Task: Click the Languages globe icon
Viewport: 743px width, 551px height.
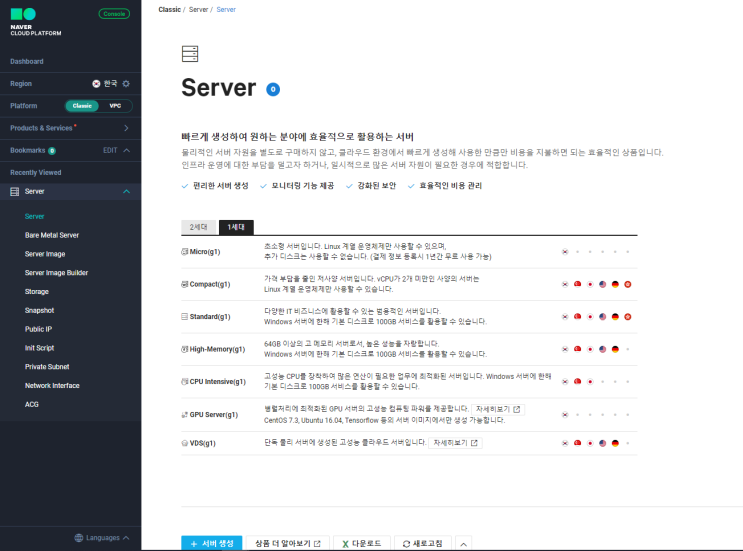Action: click(x=79, y=538)
